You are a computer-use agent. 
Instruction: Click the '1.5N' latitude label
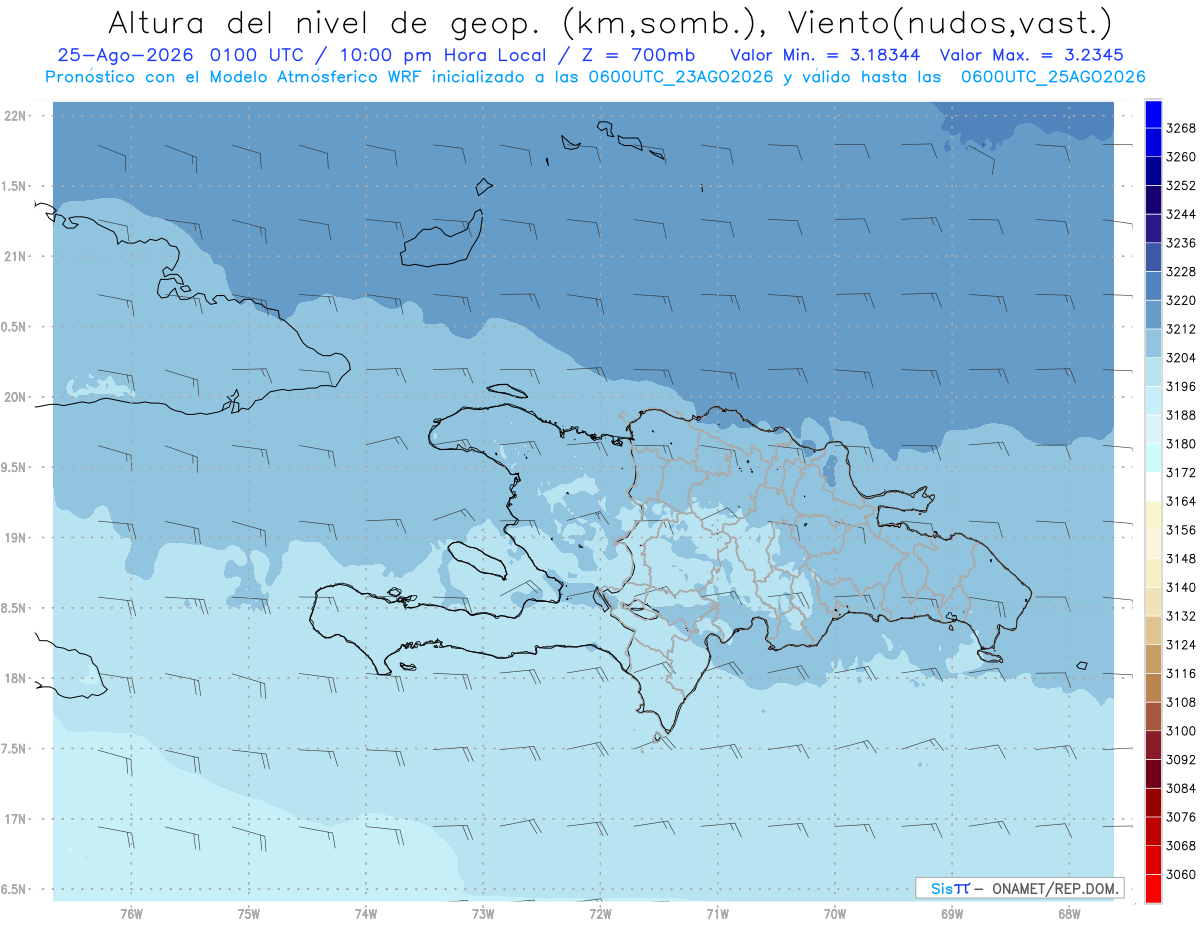coord(14,186)
